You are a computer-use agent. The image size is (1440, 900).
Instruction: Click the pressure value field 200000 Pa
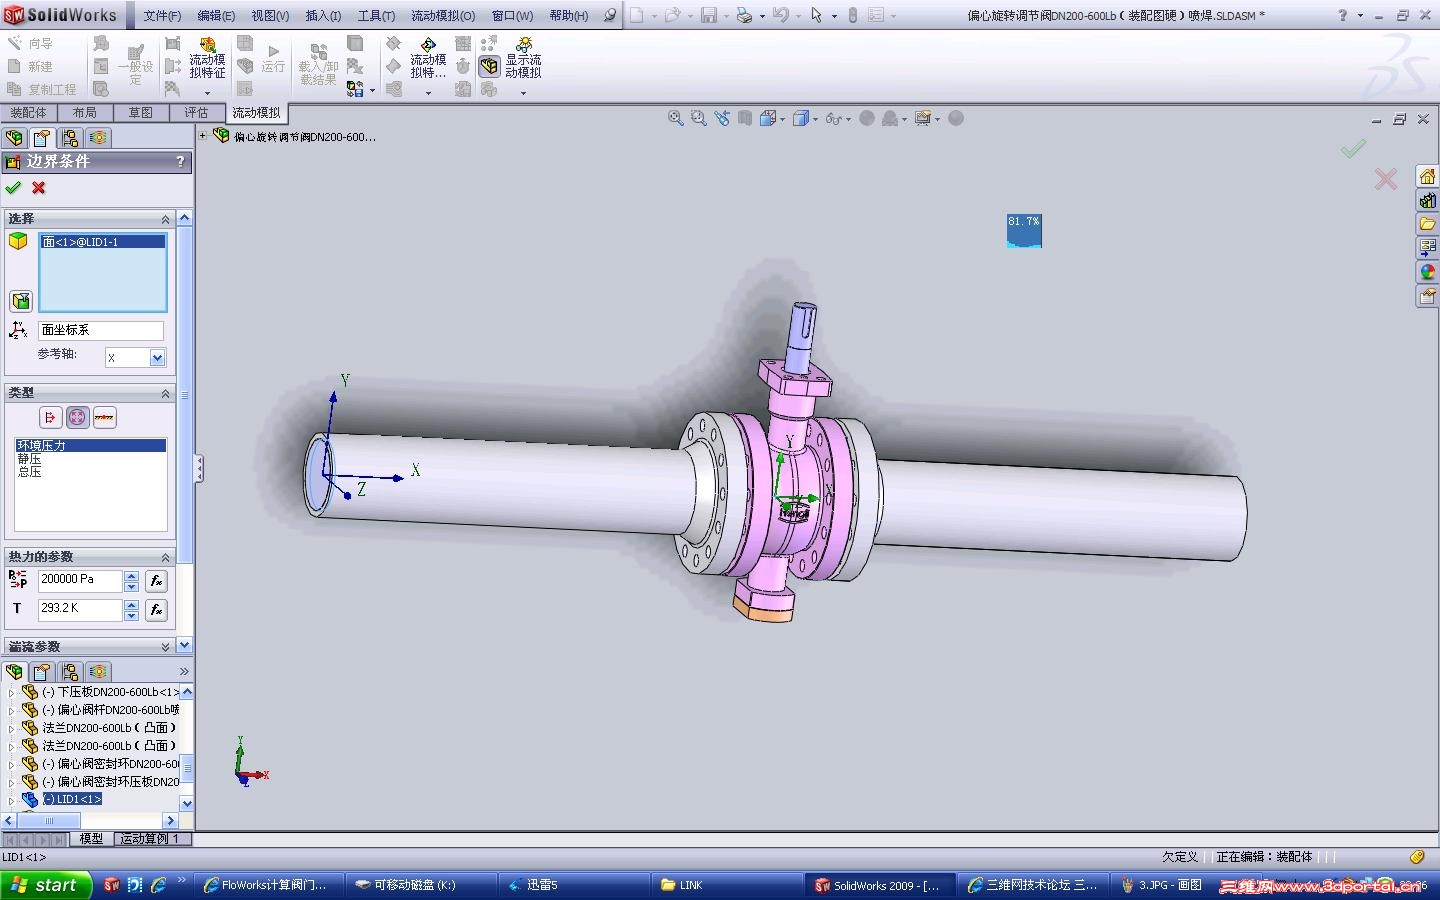(80, 580)
